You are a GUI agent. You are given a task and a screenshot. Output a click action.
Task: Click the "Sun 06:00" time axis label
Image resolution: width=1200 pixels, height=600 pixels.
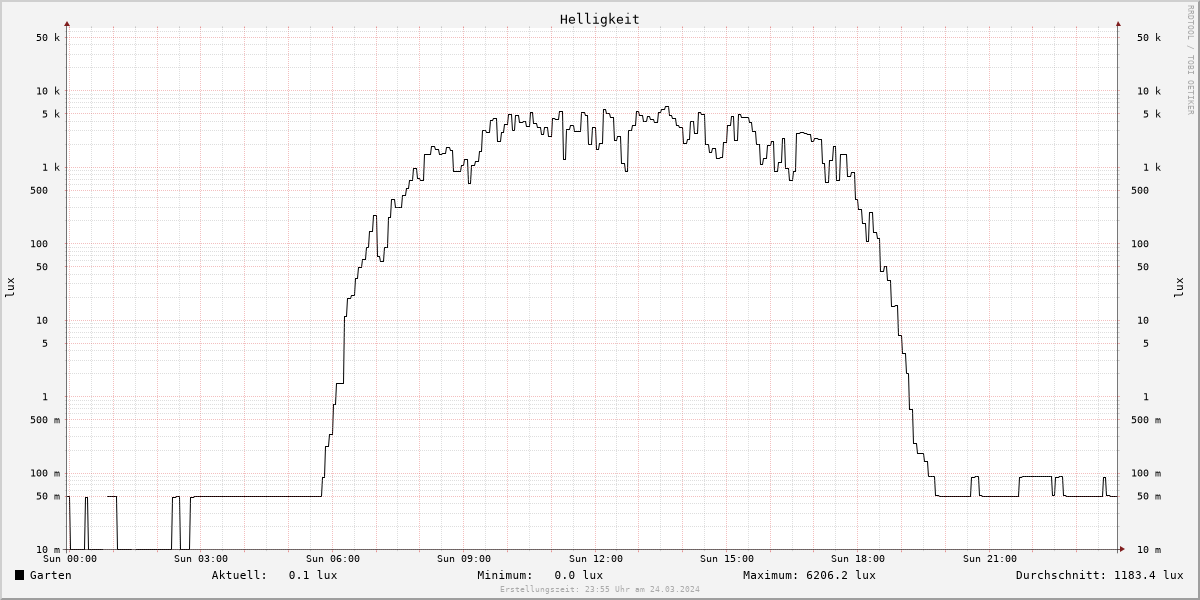[333, 559]
